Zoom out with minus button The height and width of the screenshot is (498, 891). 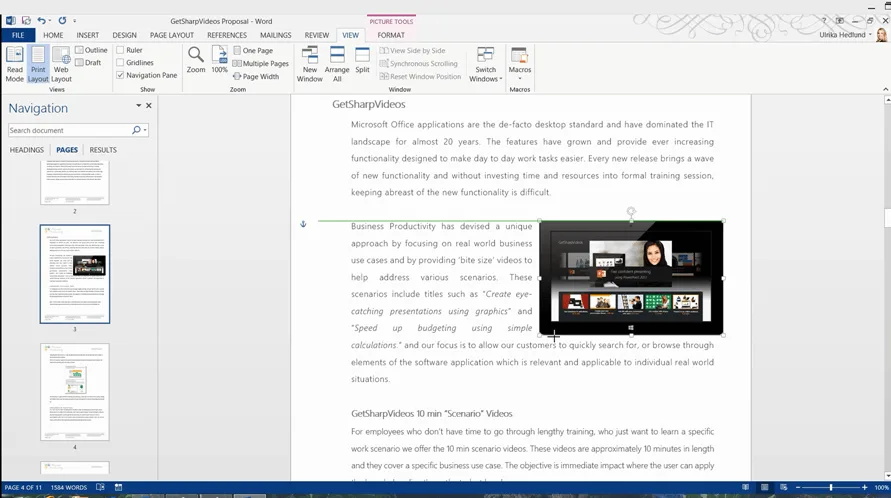pos(798,488)
